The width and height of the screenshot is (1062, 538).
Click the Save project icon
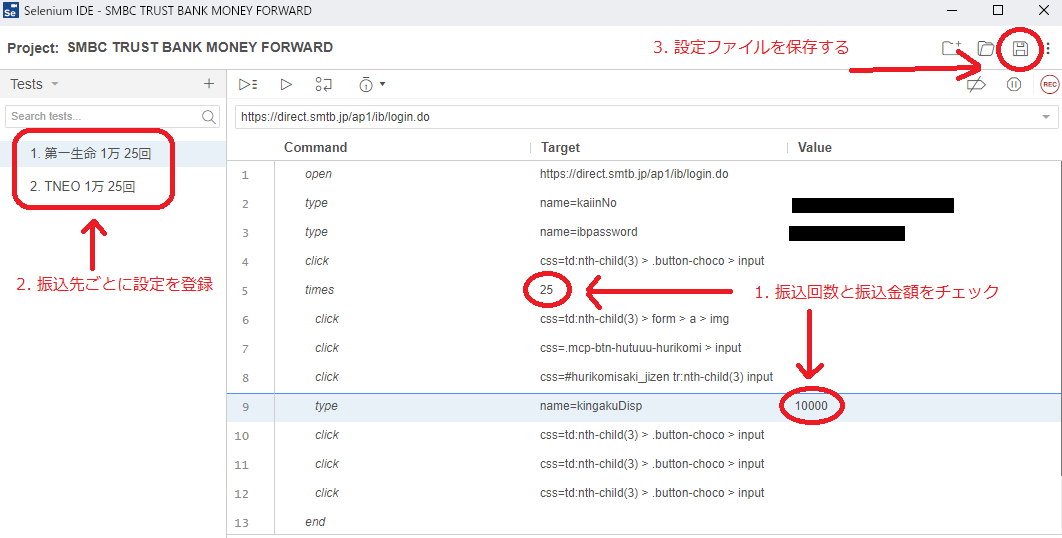pyautogui.click(x=1020, y=48)
